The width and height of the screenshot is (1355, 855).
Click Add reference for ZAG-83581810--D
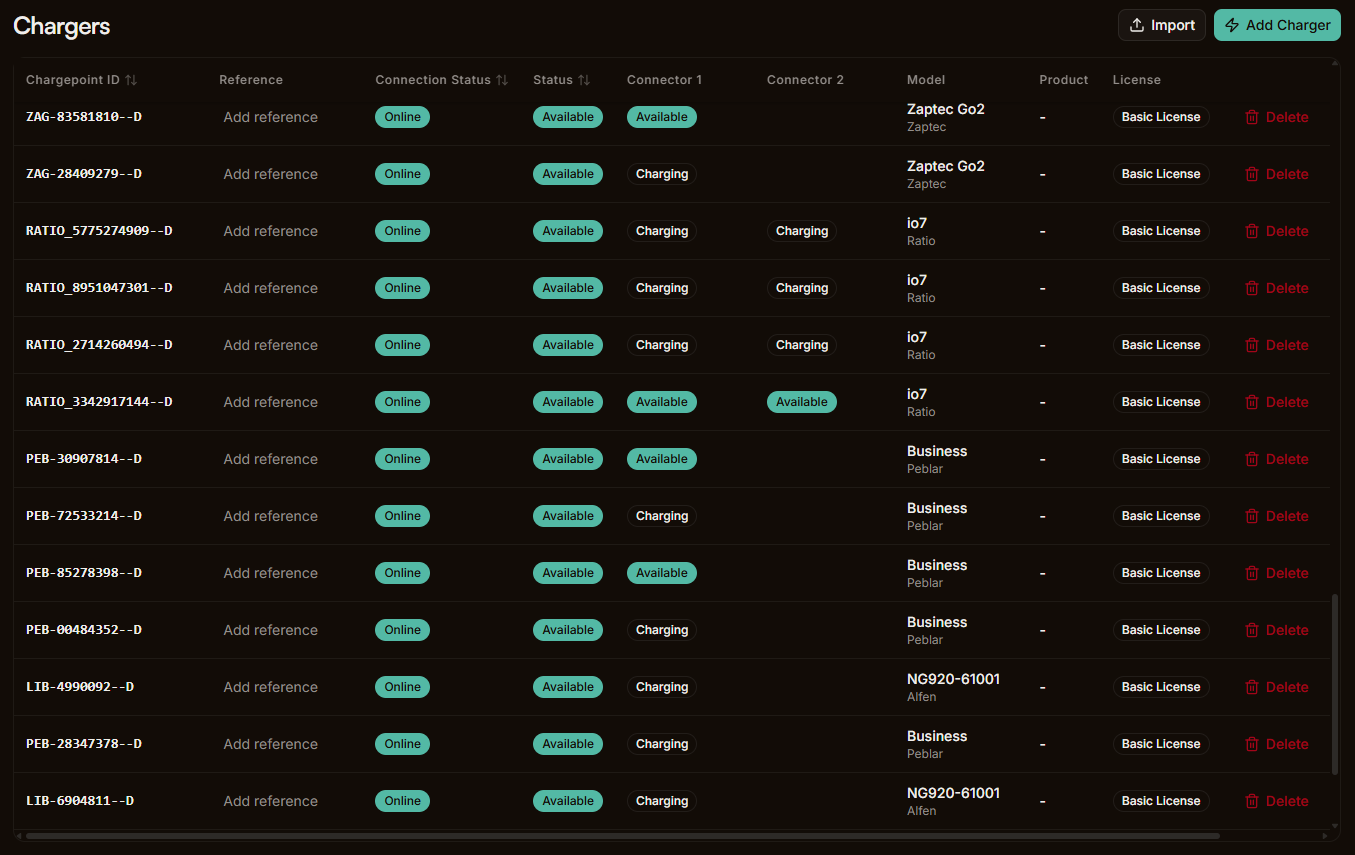[x=270, y=117]
